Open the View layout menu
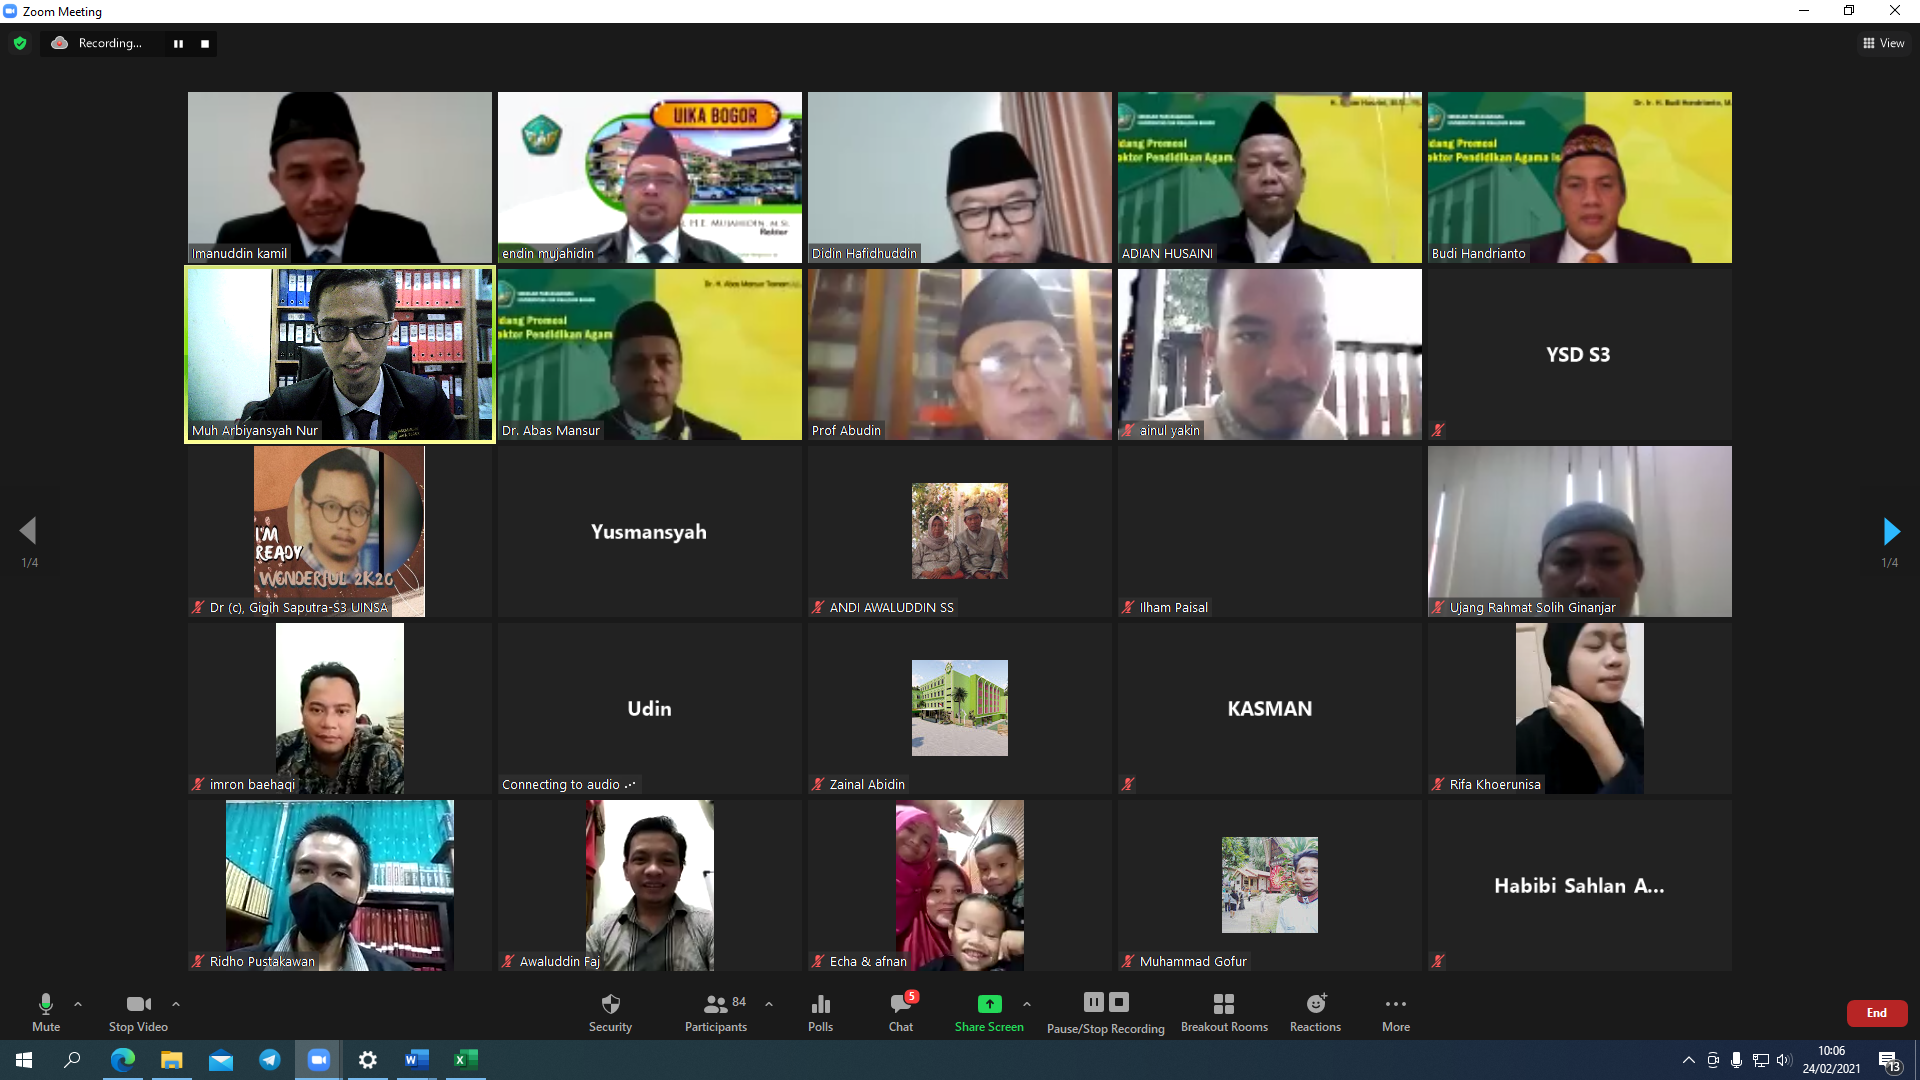 click(1883, 43)
